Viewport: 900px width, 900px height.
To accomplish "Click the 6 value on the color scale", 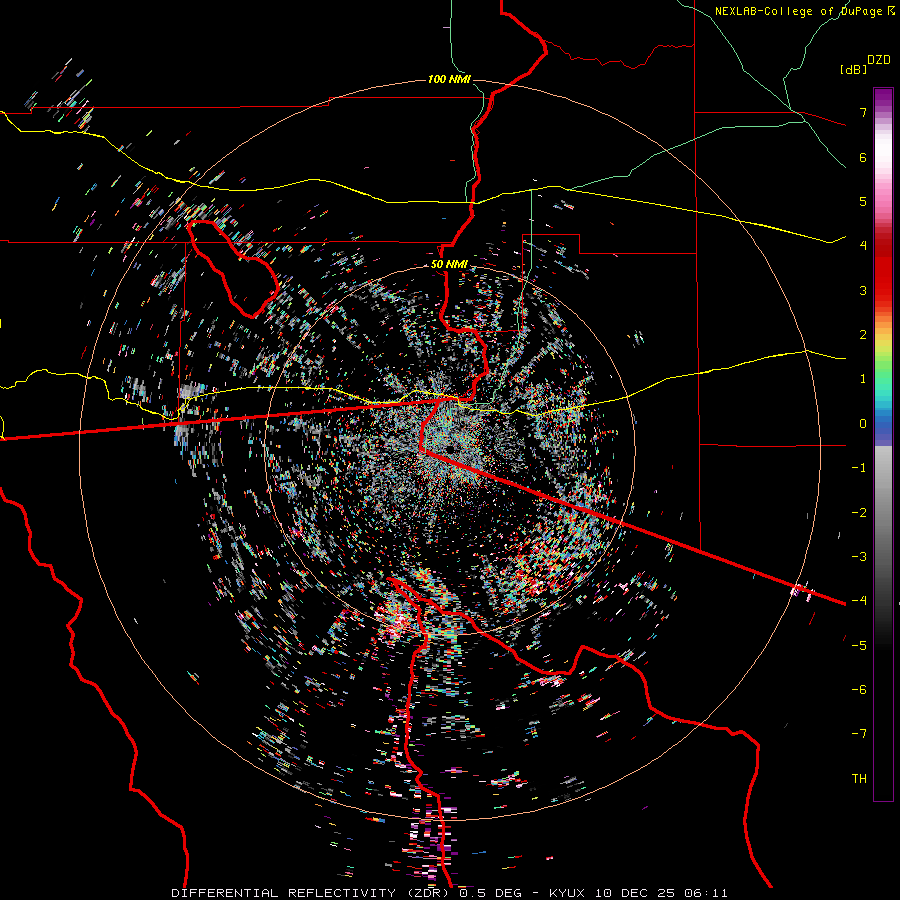I will pos(863,157).
